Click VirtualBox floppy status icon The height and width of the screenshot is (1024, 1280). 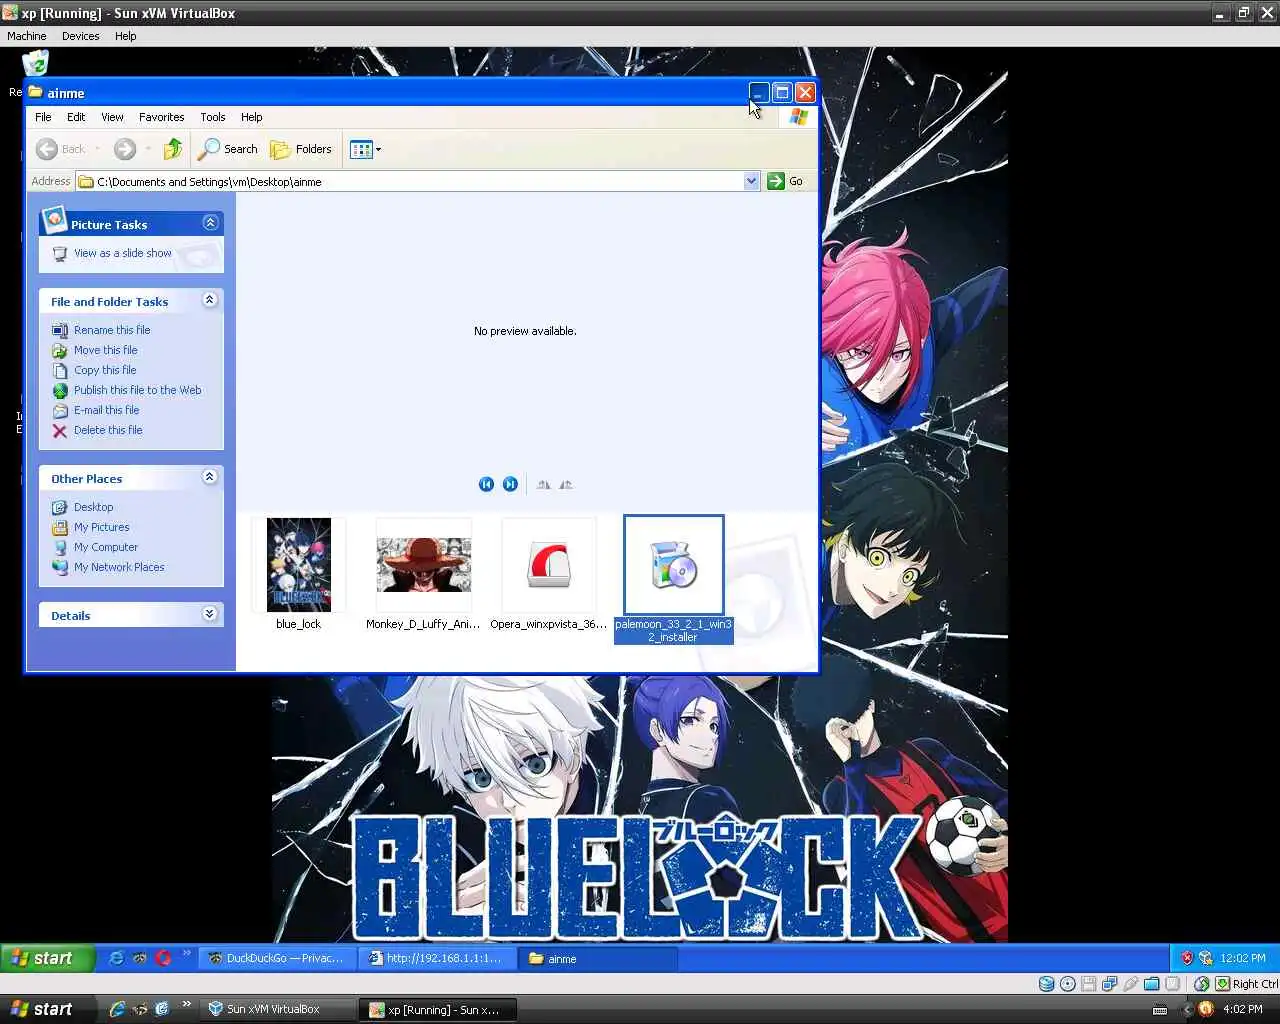(1088, 984)
